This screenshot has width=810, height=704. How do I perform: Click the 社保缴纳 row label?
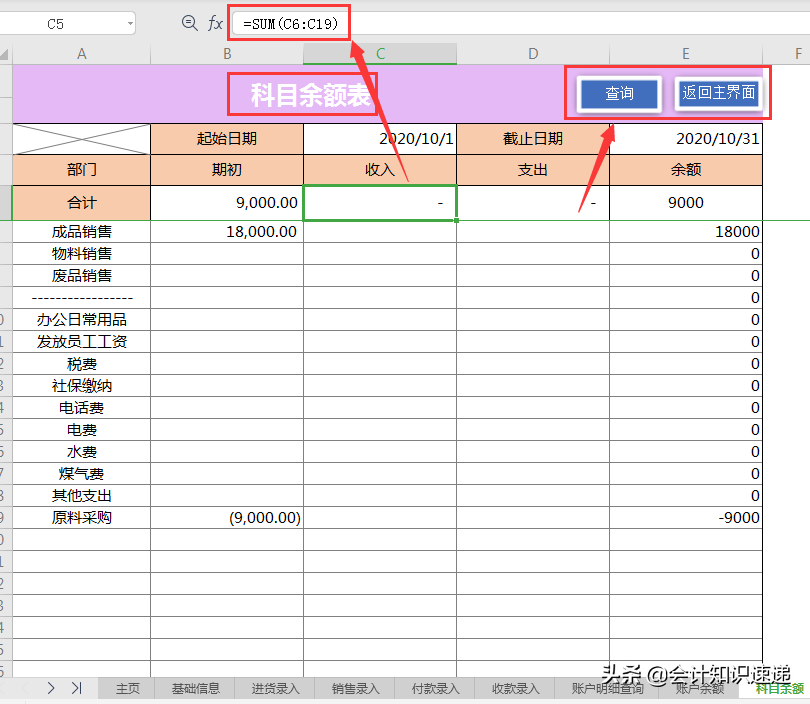[x=81, y=386]
